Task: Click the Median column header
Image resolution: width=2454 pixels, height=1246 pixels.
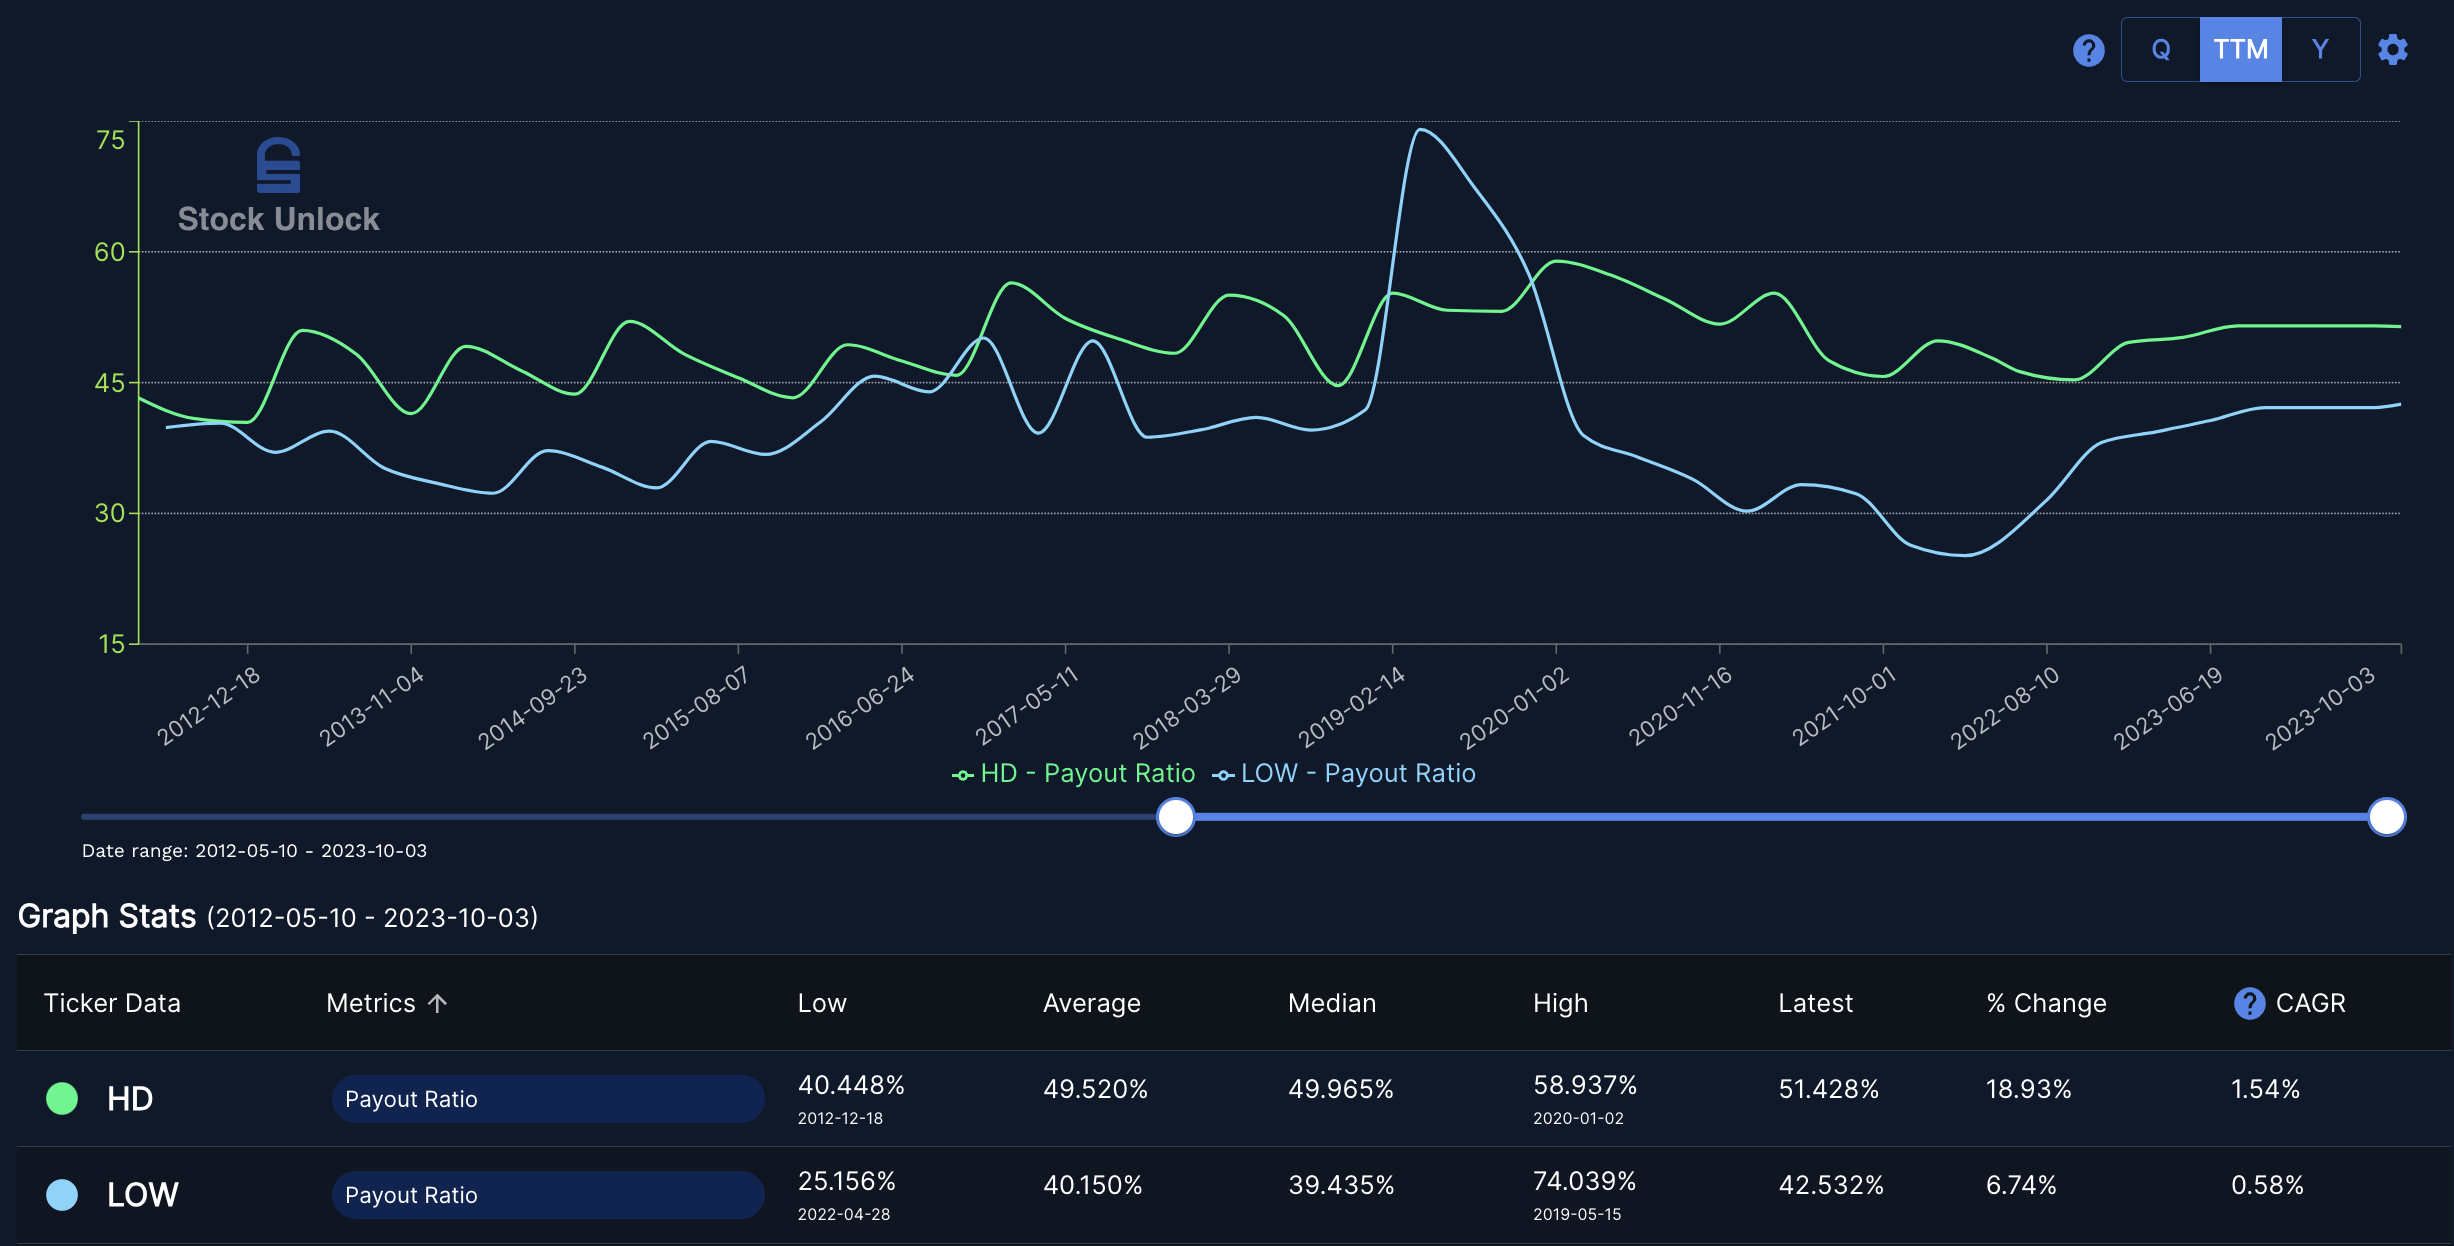Action: (1332, 1003)
